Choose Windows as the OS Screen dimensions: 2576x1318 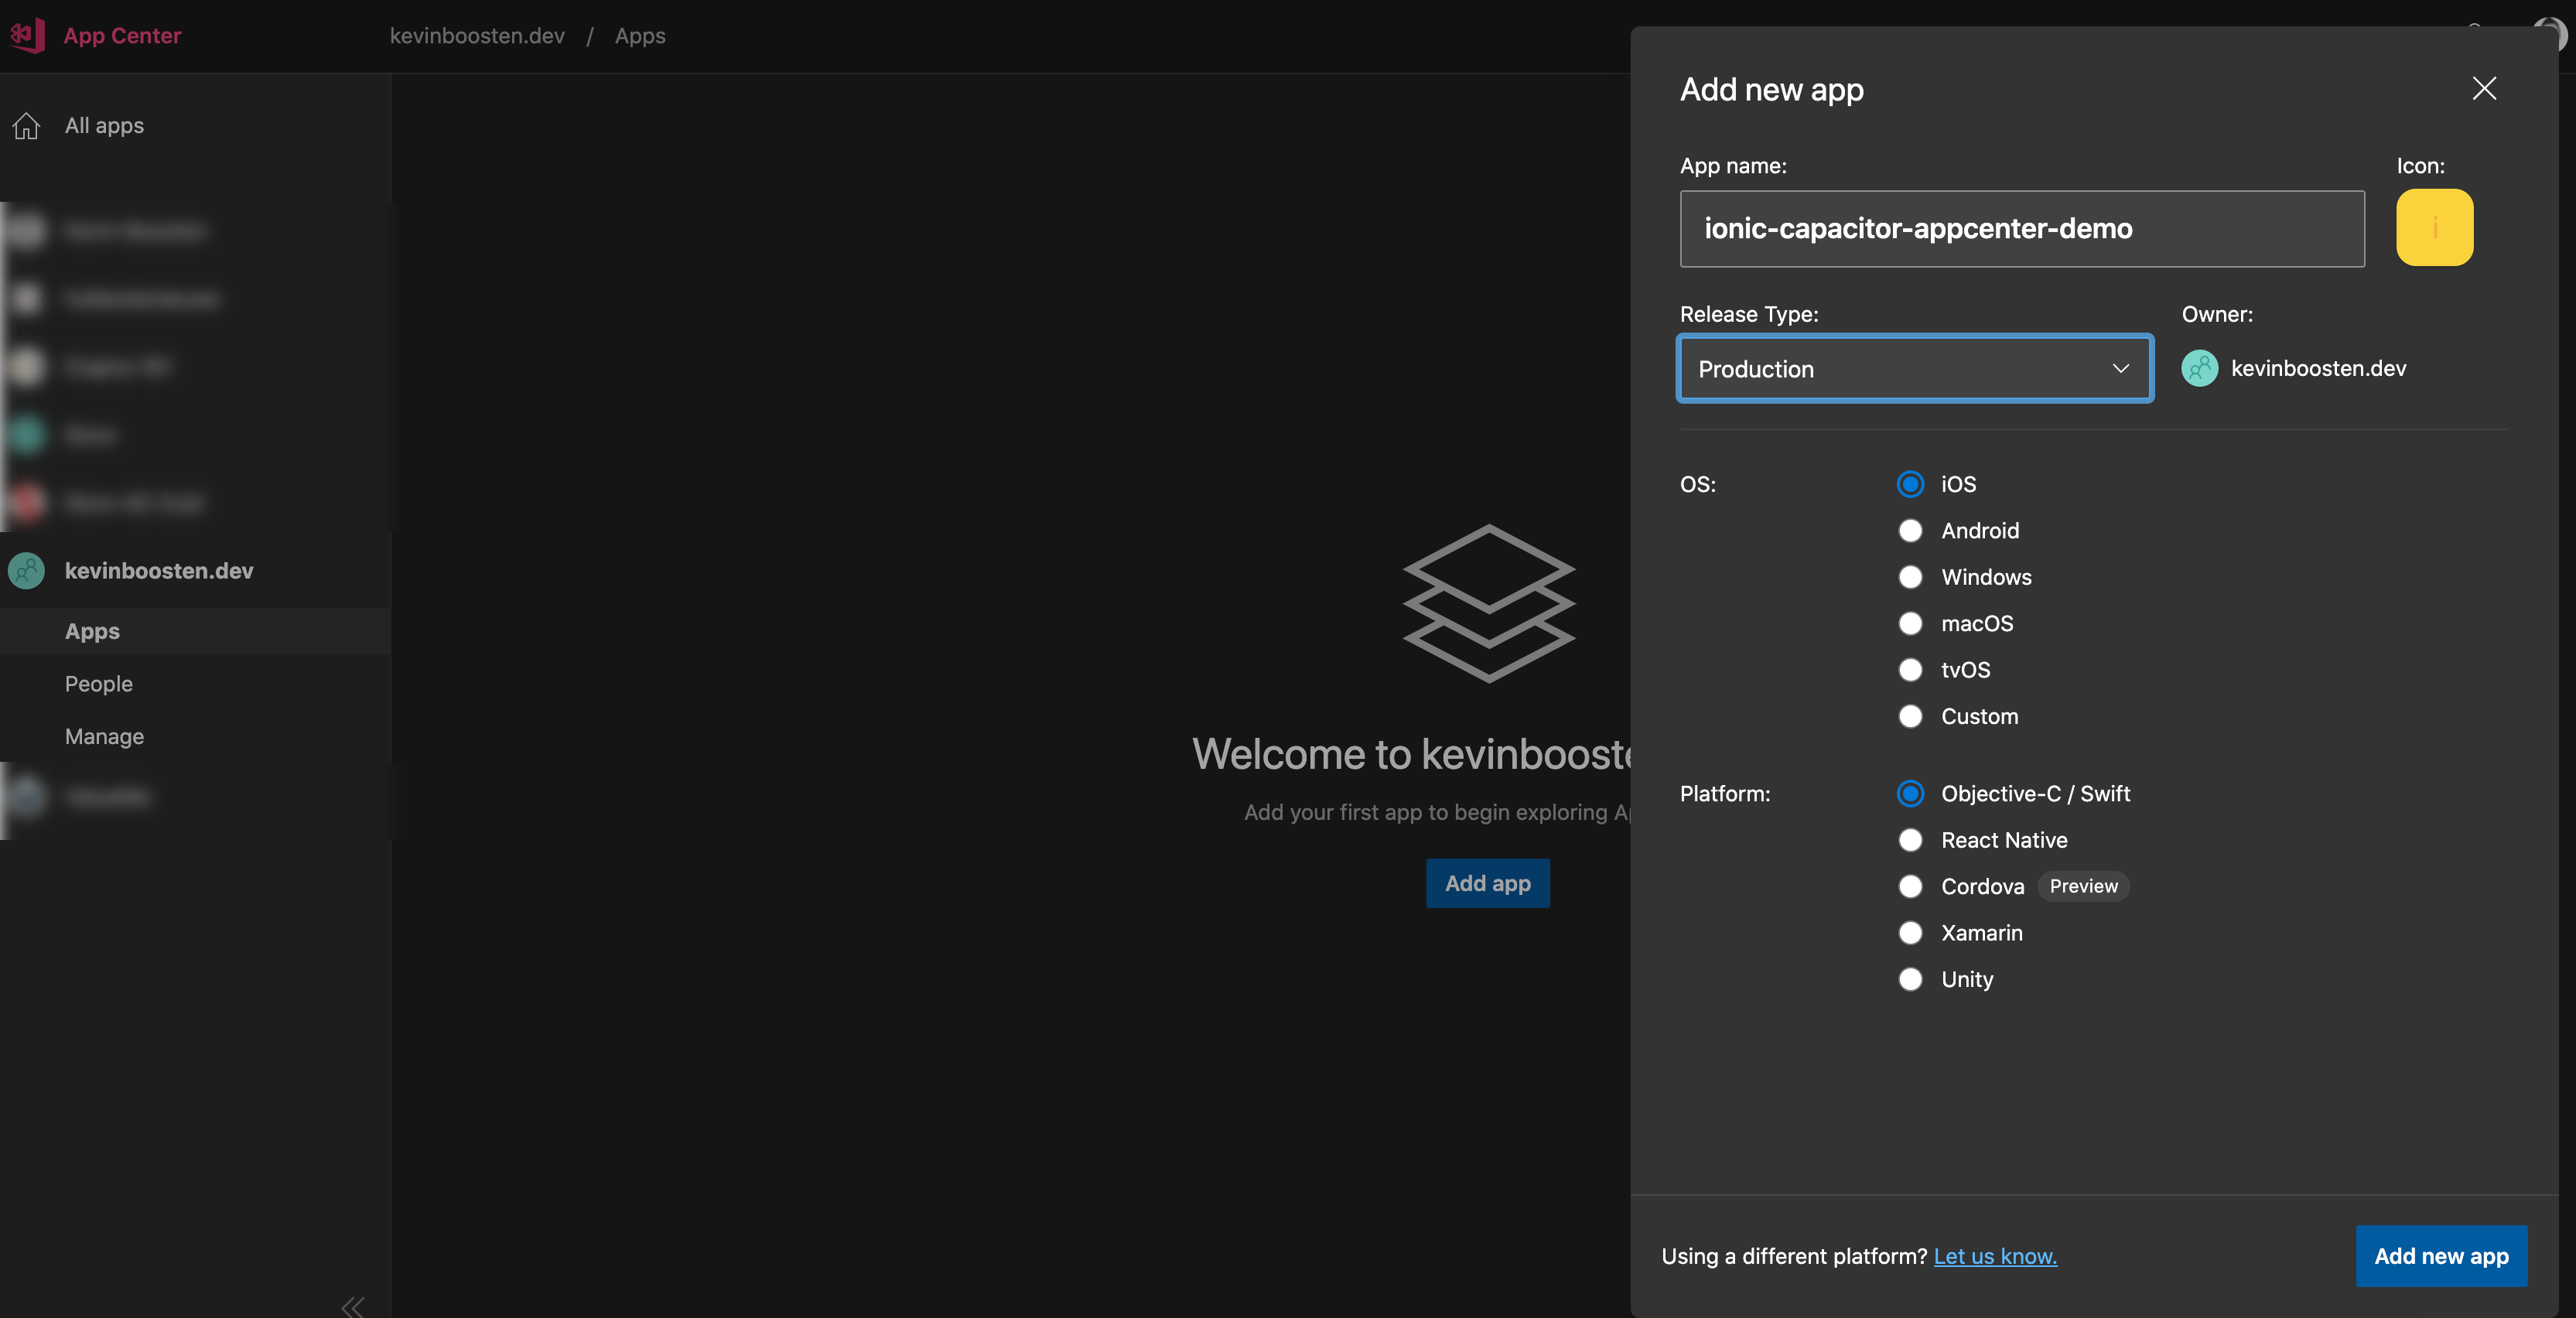(1910, 577)
